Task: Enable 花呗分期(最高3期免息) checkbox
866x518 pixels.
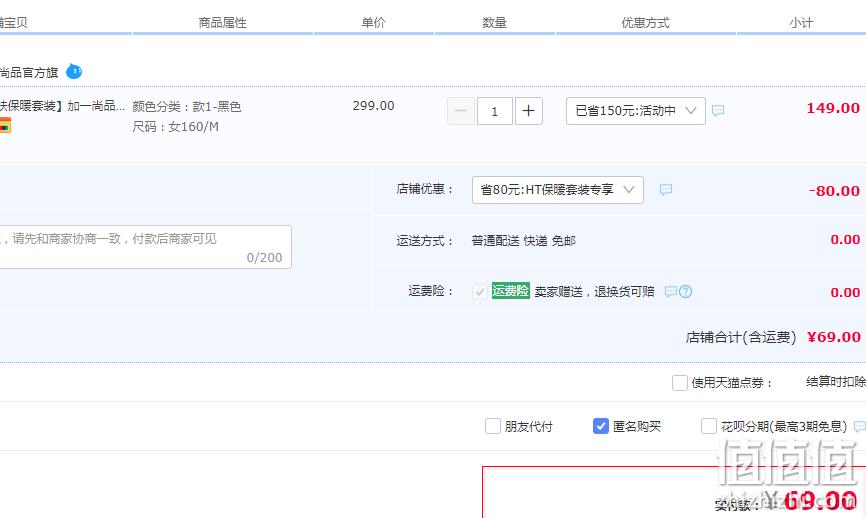Action: pyautogui.click(x=709, y=426)
